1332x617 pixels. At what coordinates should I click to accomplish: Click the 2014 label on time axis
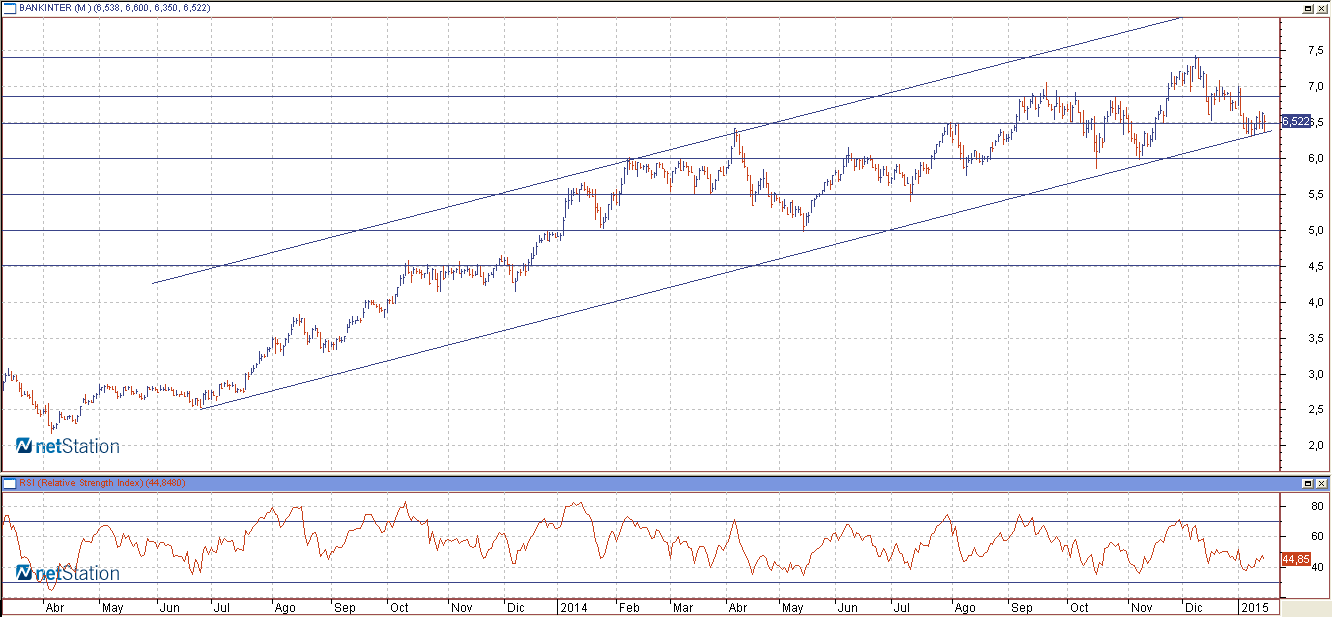point(573,607)
